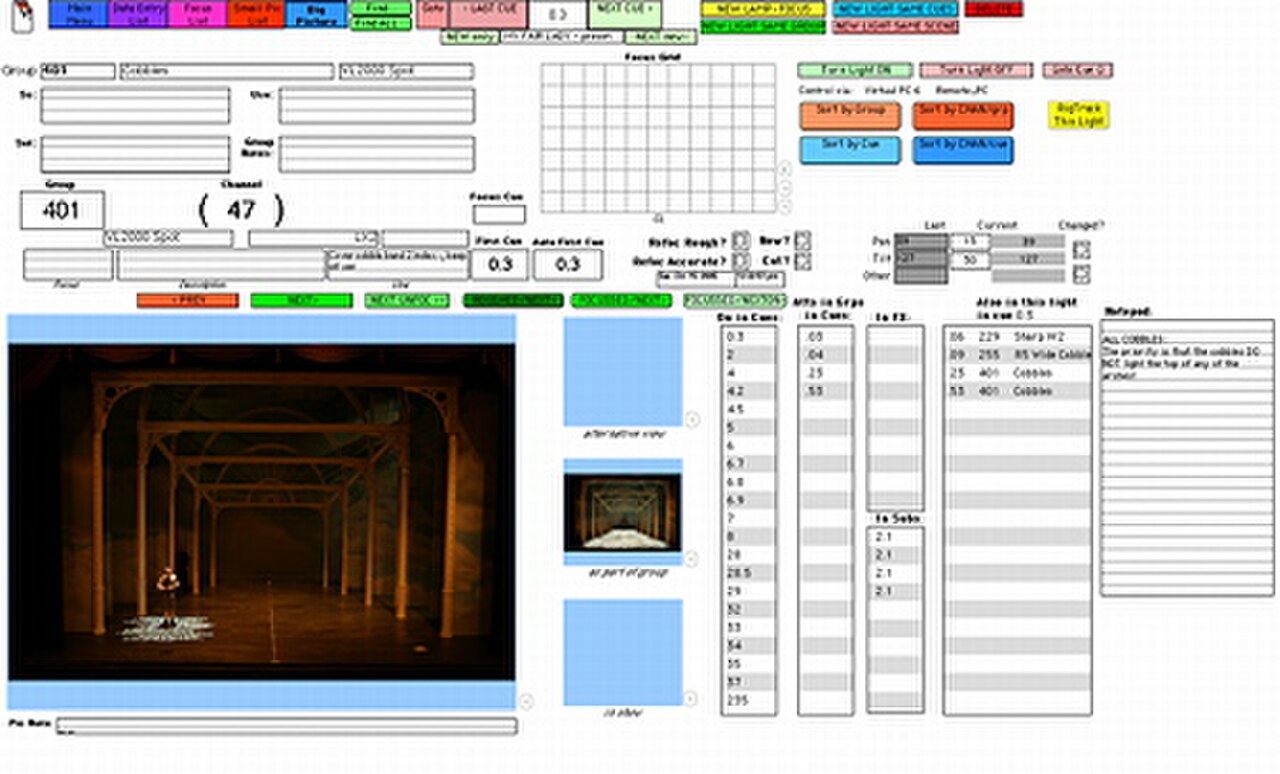Open the Smart Pix List

(x=255, y=13)
